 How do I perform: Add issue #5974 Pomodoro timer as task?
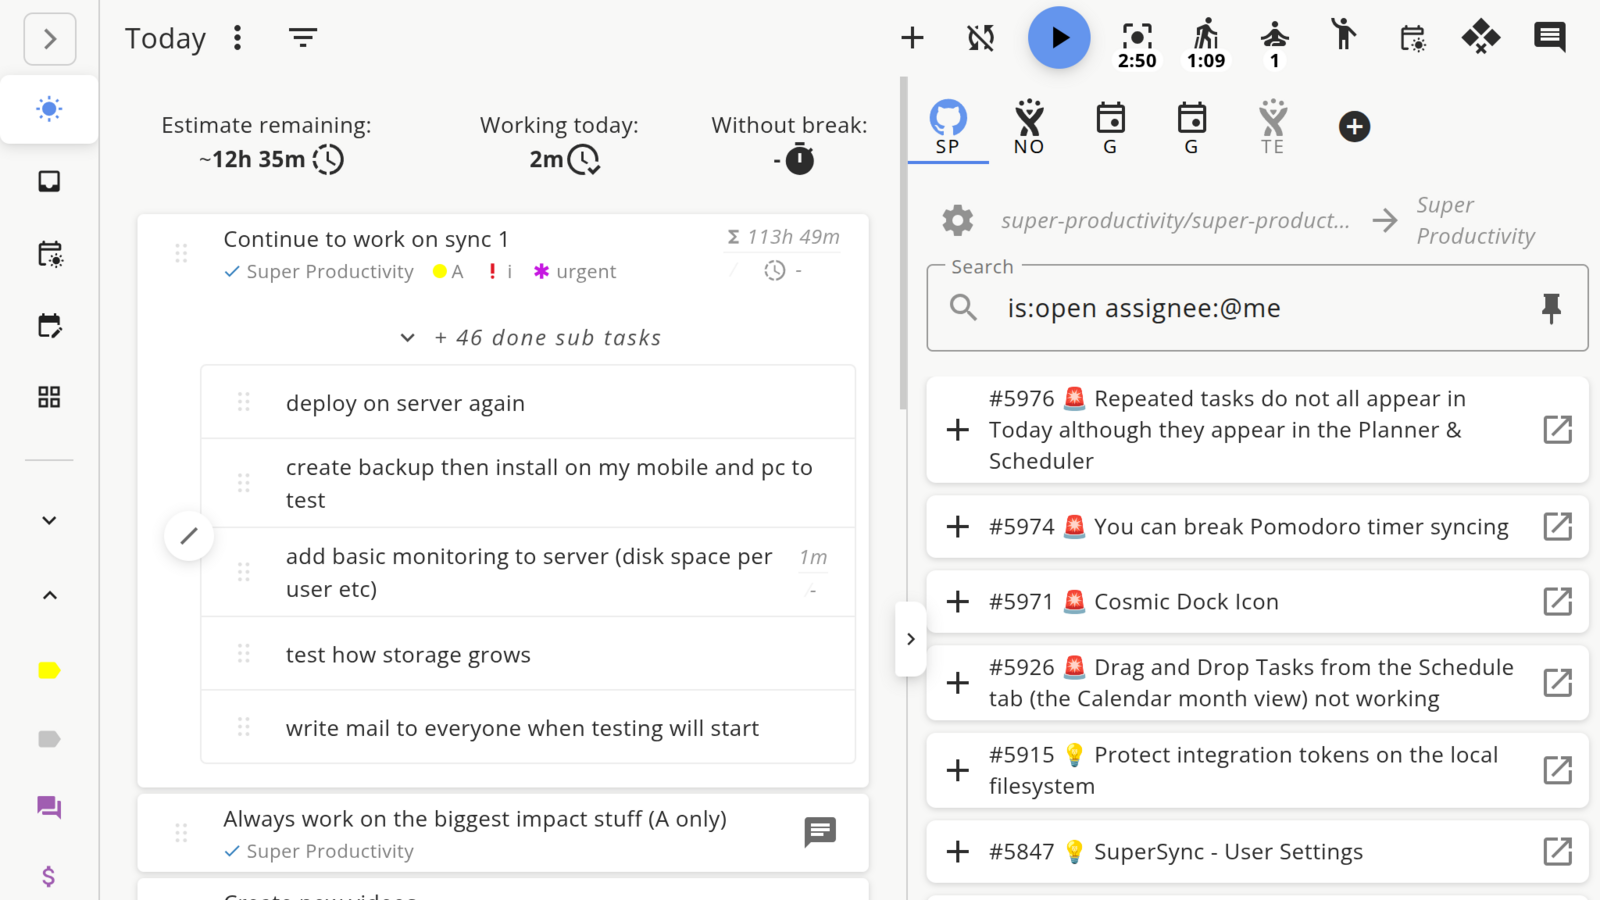(958, 527)
